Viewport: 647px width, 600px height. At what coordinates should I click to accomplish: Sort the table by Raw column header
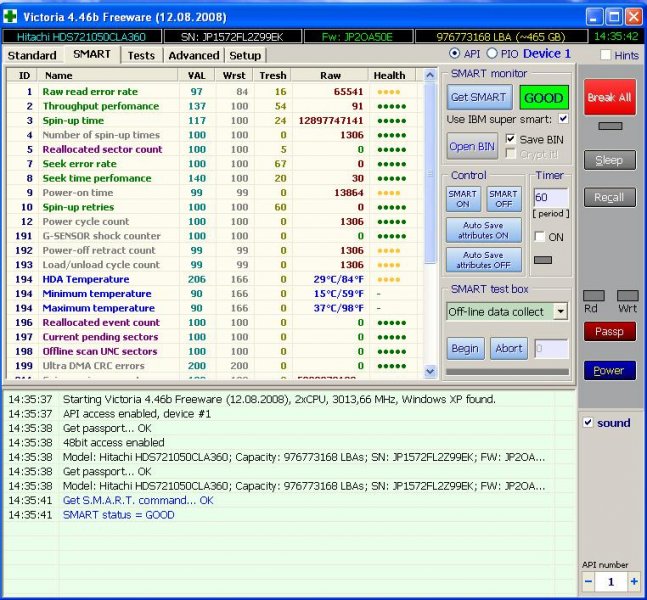coord(330,75)
